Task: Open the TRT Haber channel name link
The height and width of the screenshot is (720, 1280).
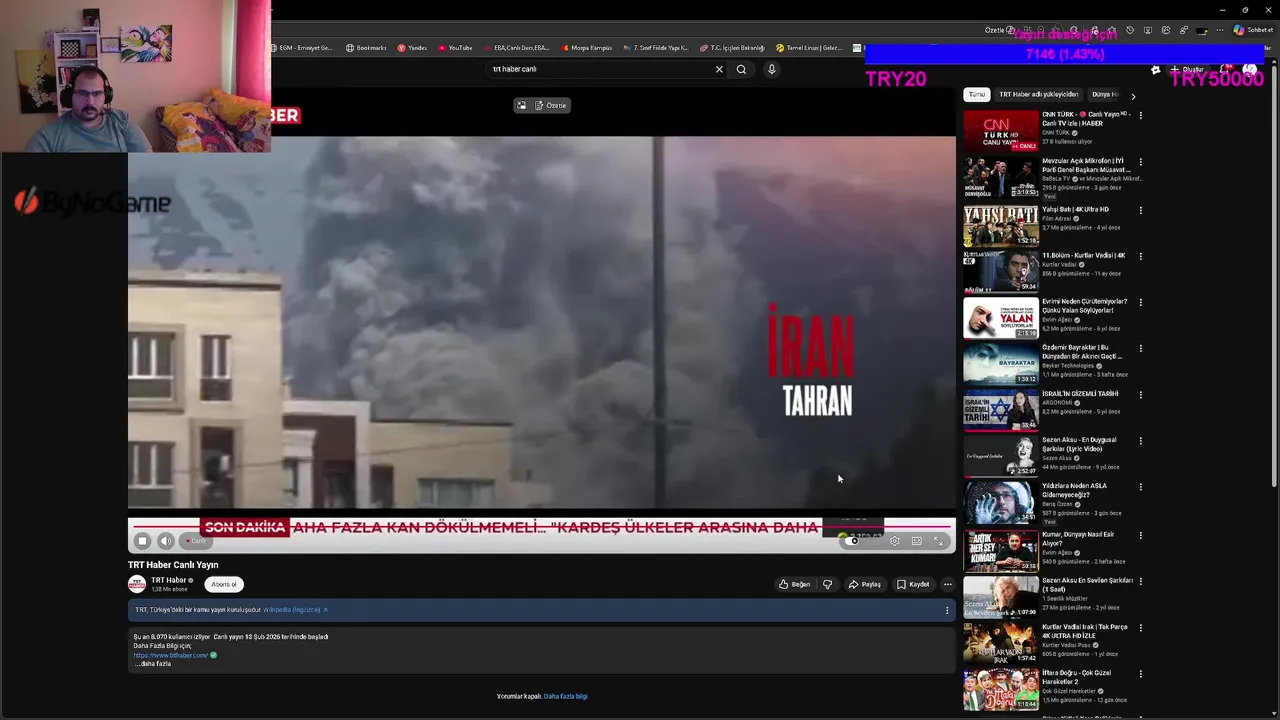Action: pyautogui.click(x=169, y=580)
